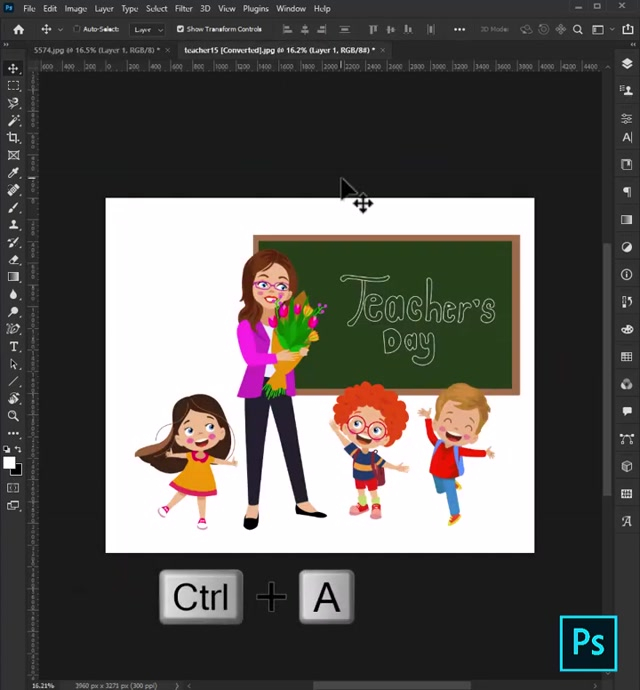Enable the Auto-Select checkbox
This screenshot has height=690, width=640.
coord(77,29)
